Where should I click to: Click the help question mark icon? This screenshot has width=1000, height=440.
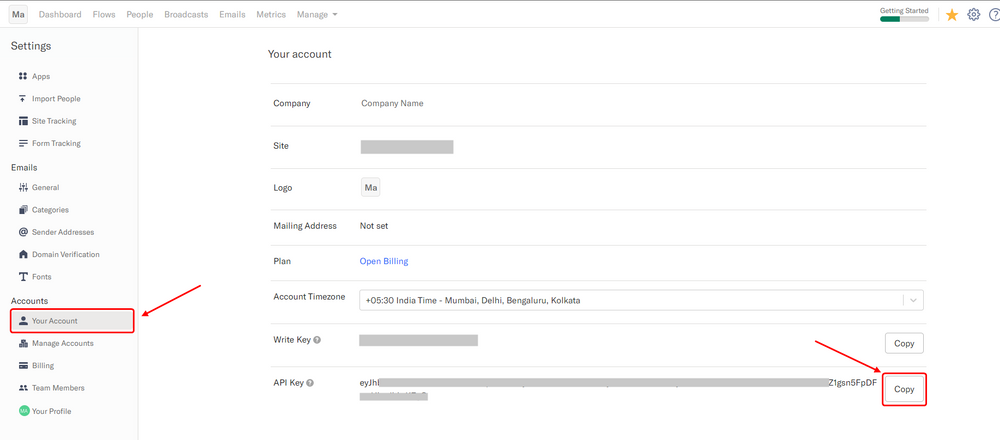coord(994,15)
